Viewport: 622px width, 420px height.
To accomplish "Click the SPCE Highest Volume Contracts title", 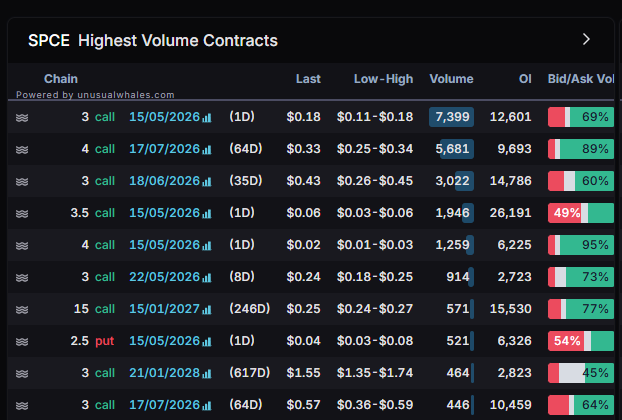I will tap(153, 41).
